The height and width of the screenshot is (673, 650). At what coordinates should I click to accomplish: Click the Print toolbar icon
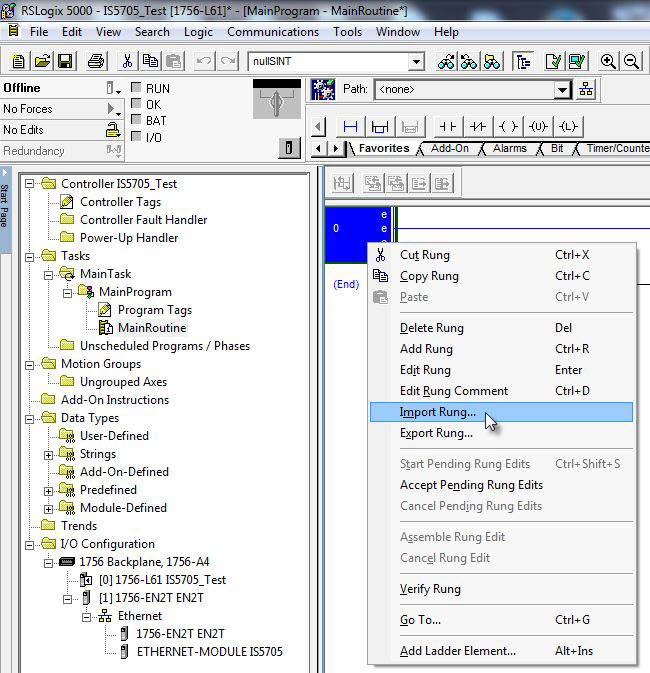click(x=96, y=62)
